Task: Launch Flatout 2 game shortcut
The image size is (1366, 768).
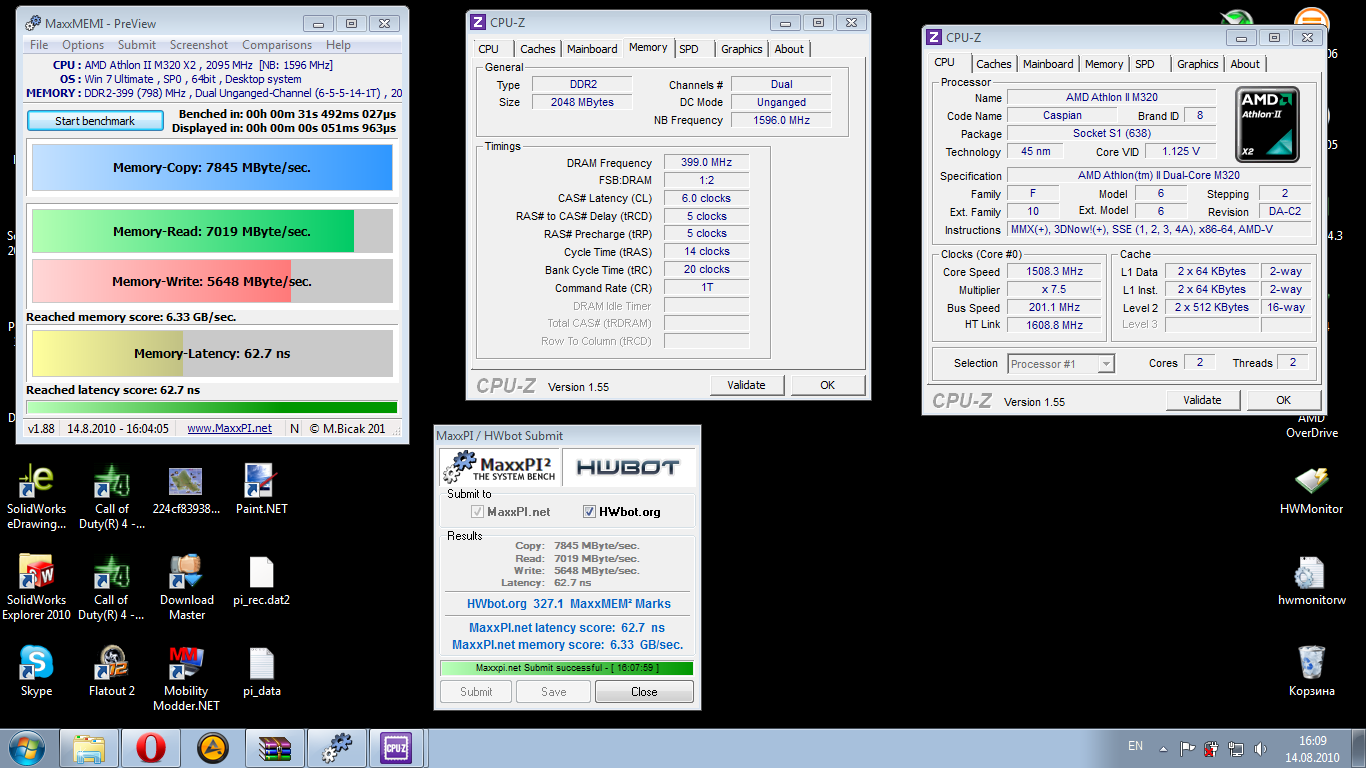Action: pyautogui.click(x=111, y=671)
